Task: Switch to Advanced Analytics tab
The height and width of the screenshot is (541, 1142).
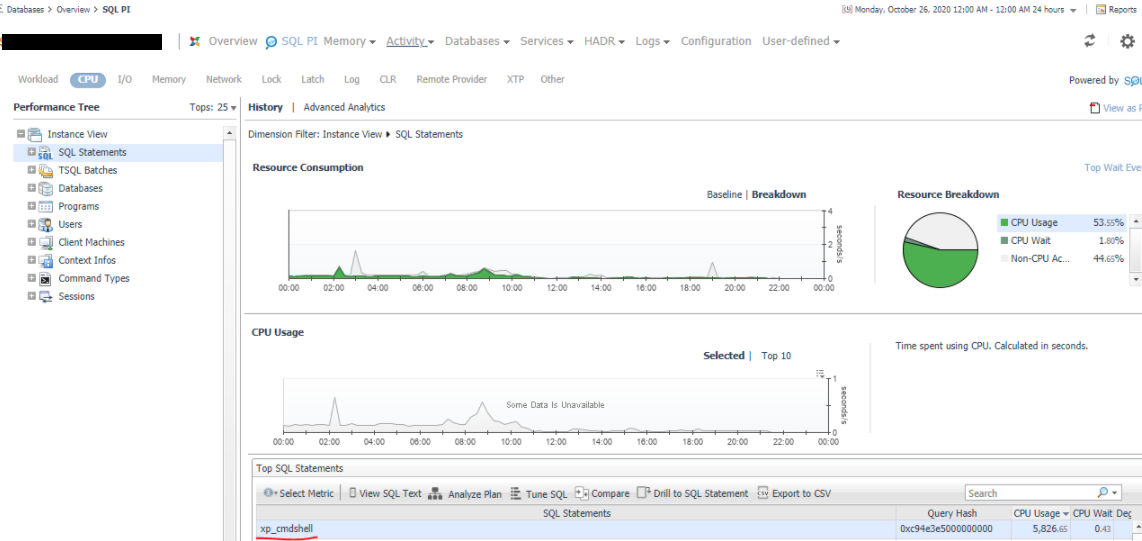Action: 344,107
